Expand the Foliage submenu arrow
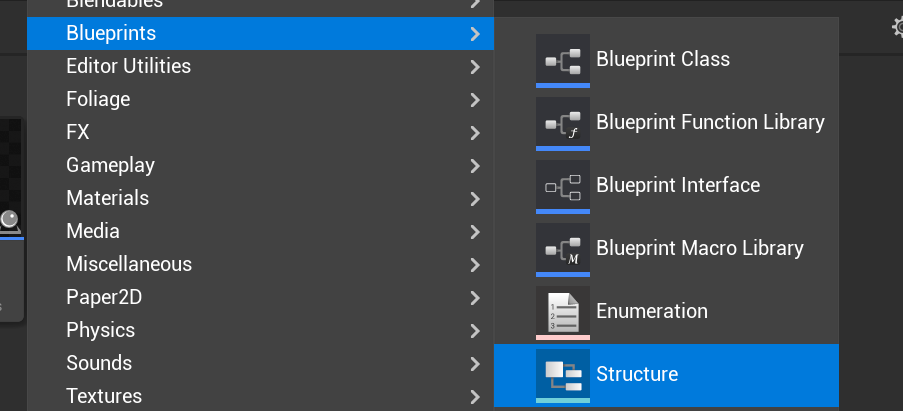The image size is (903, 411). [x=474, y=100]
